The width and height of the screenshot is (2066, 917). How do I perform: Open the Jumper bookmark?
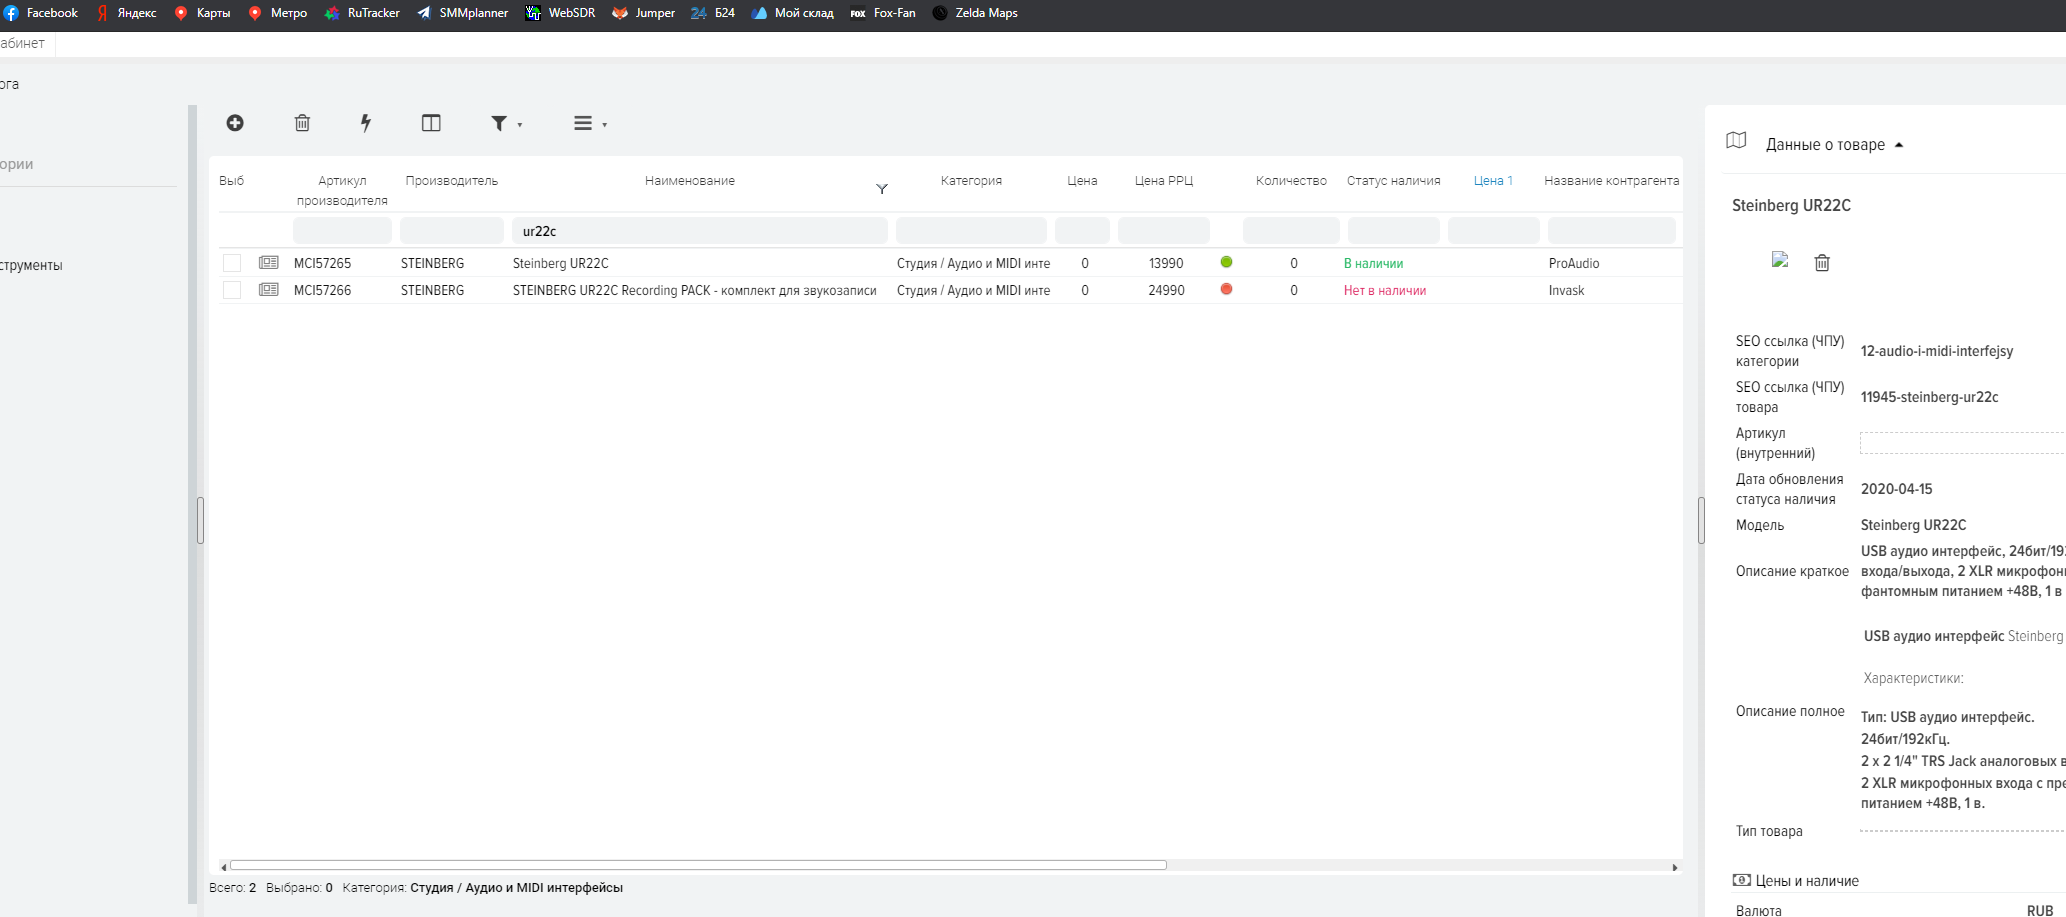tap(644, 13)
